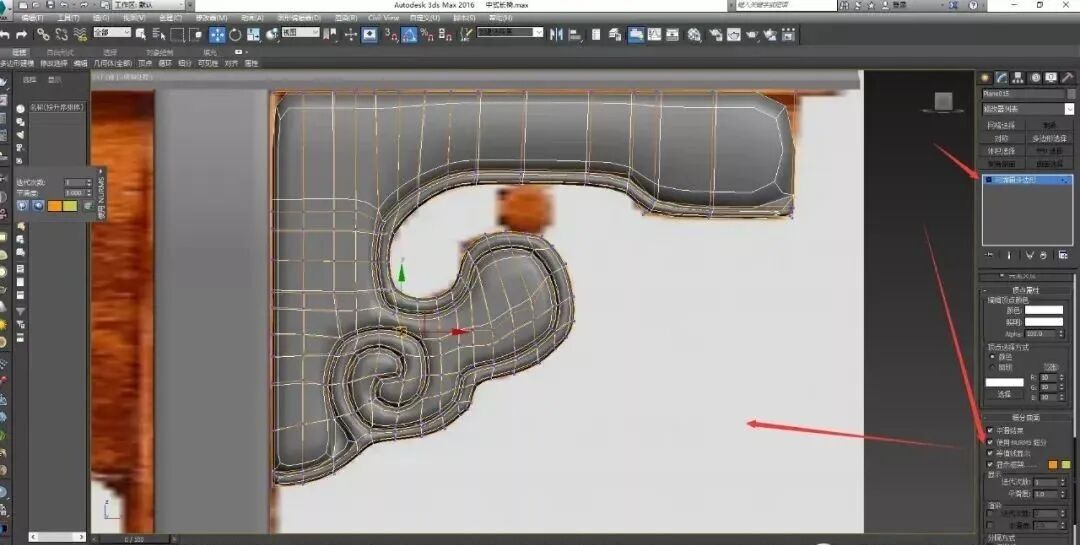Activate the Select Object tool

(x=141, y=34)
